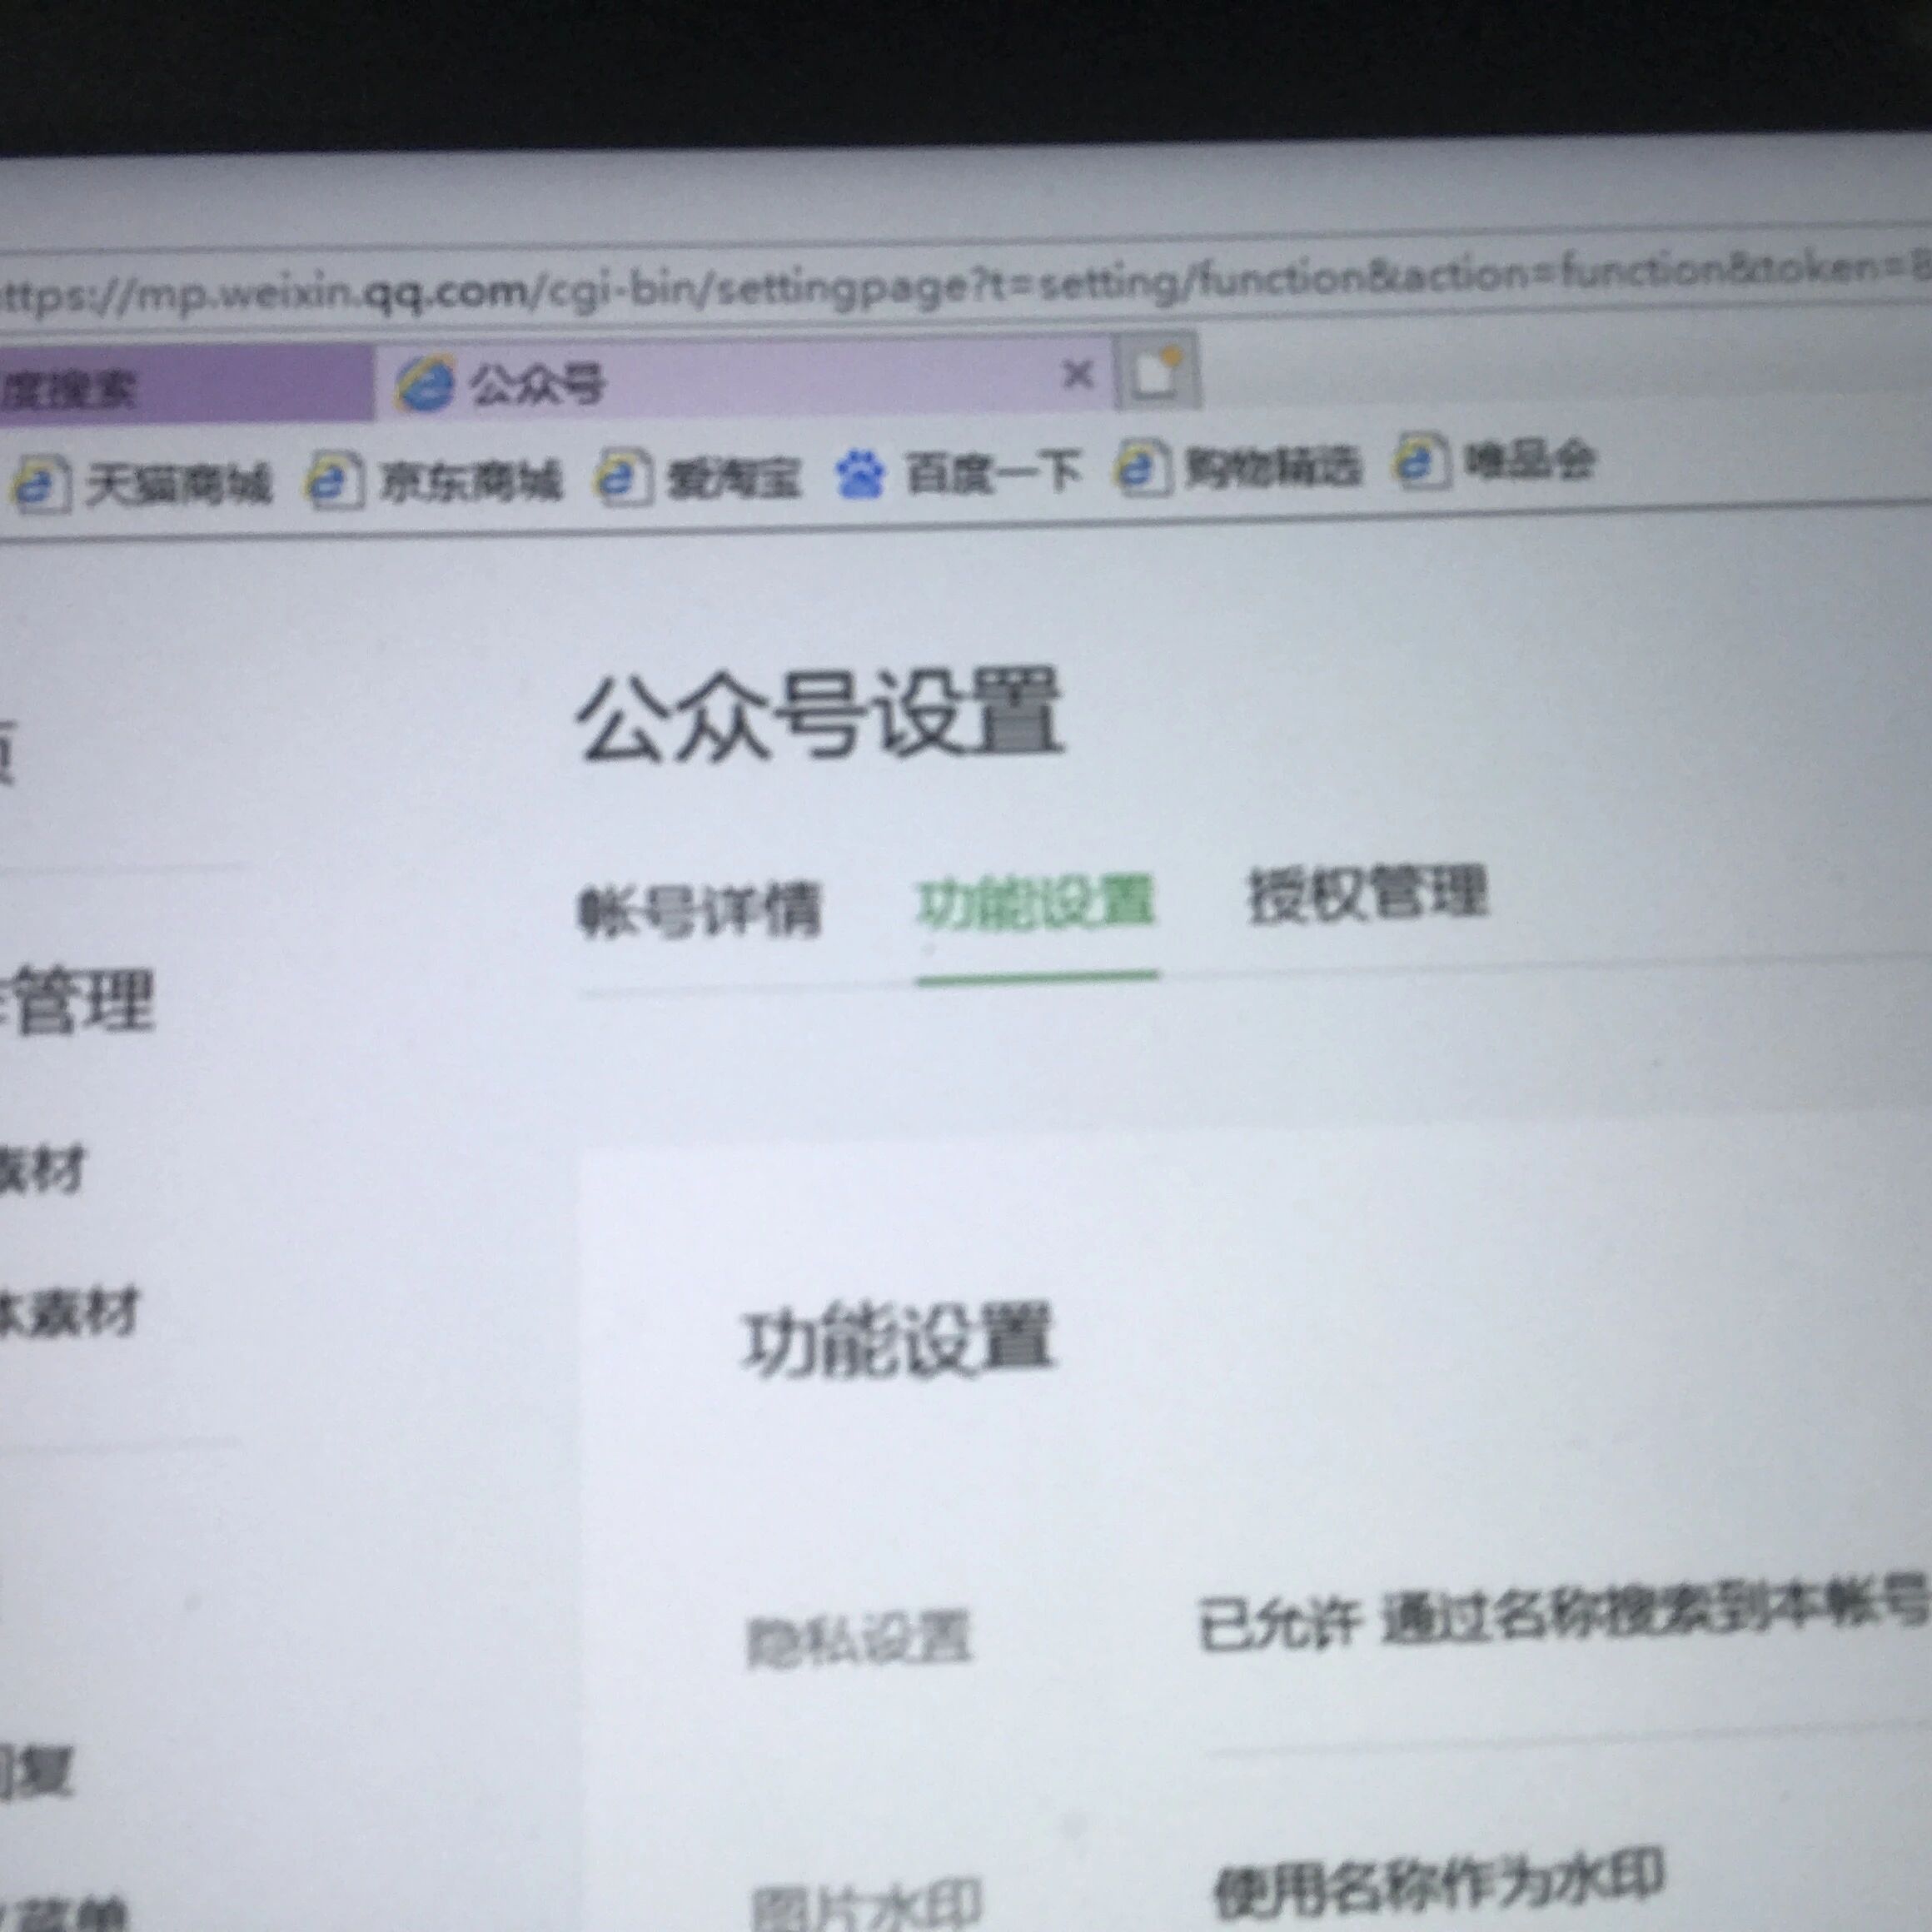Open the 百度一下 bookmark link
Image resolution: width=1932 pixels, height=1932 pixels.
point(993,472)
